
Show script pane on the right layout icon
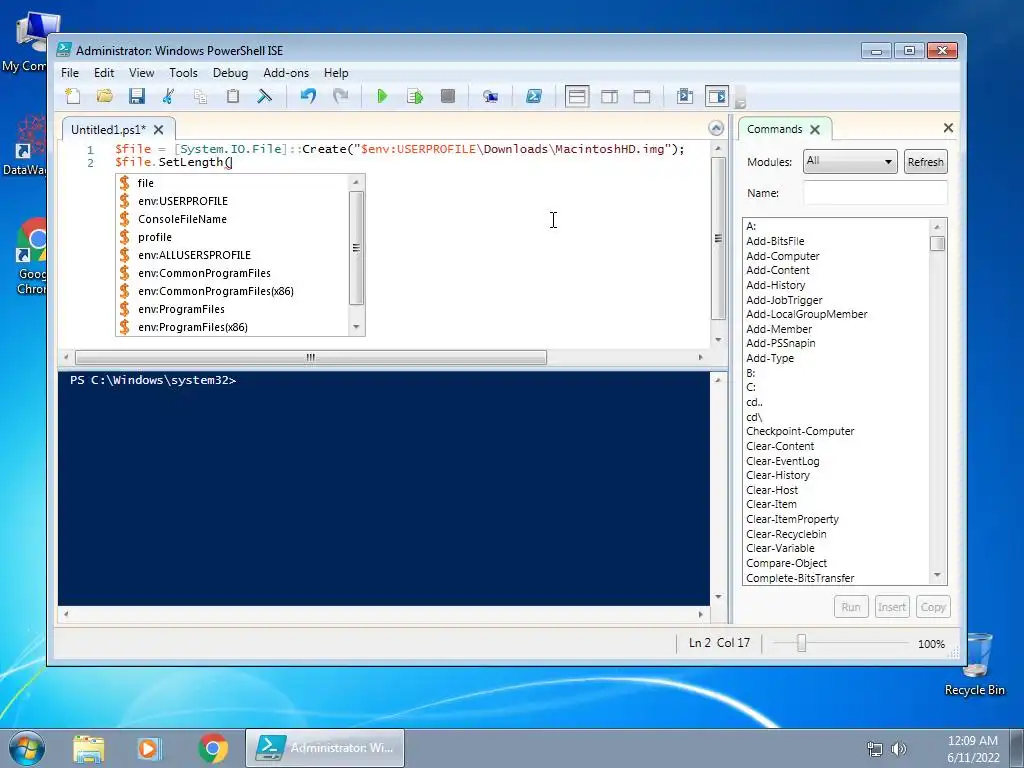pos(609,97)
